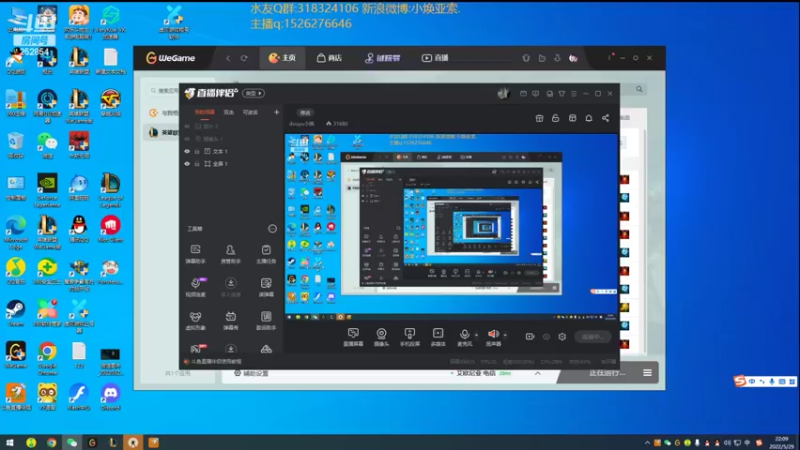Click the stream preview canvas
Screen dimensions: 800x450
pyautogui.click(x=451, y=227)
